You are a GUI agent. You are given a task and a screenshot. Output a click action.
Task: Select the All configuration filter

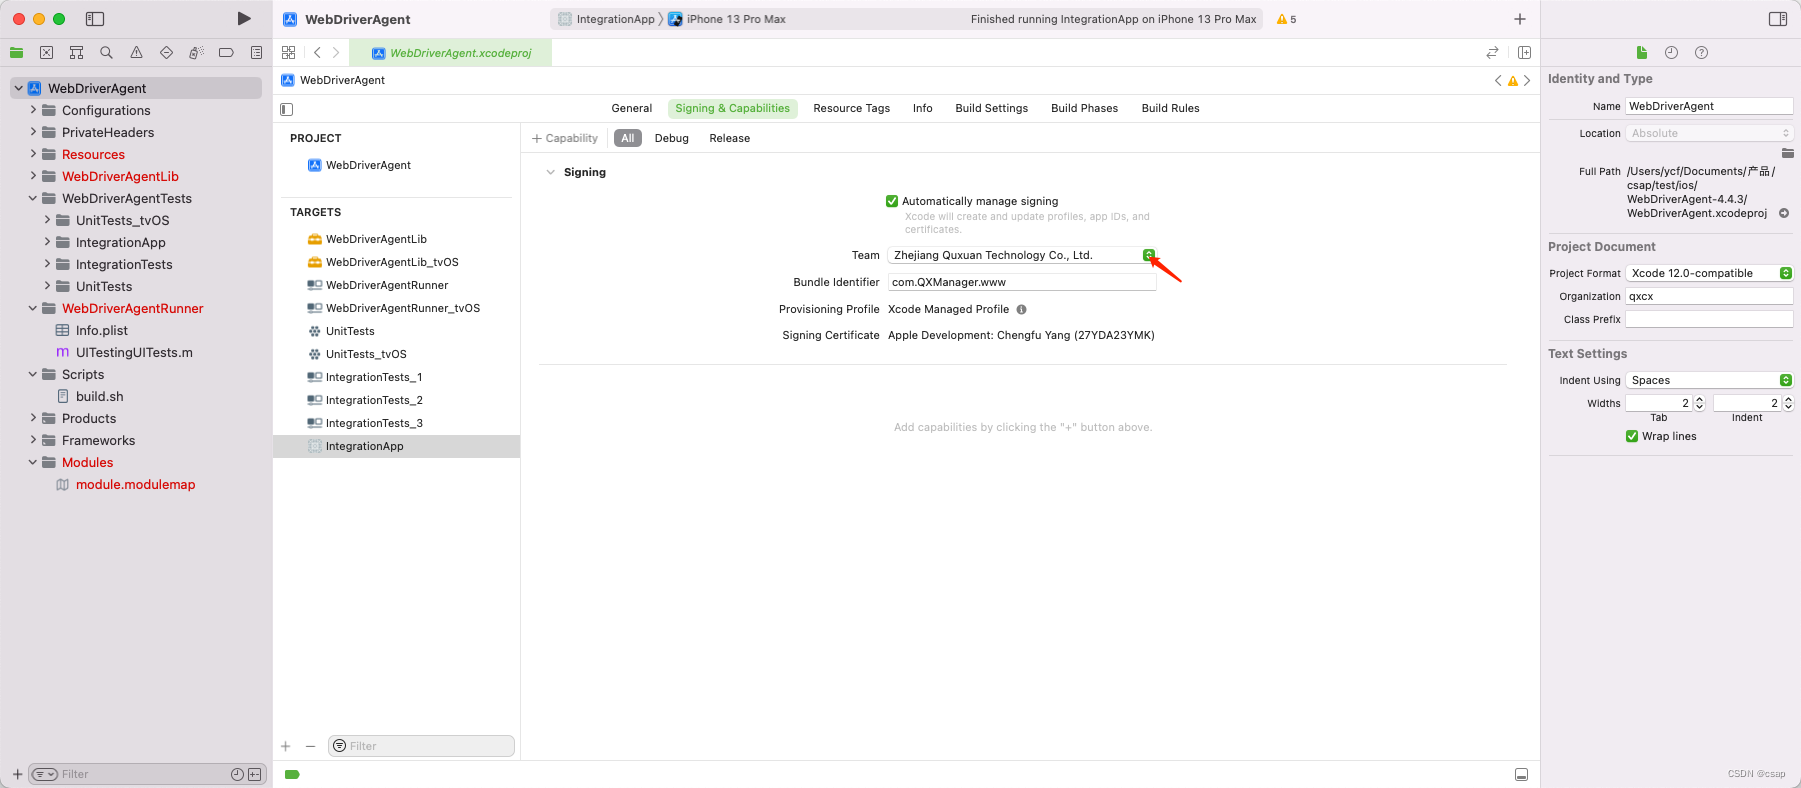(x=627, y=138)
